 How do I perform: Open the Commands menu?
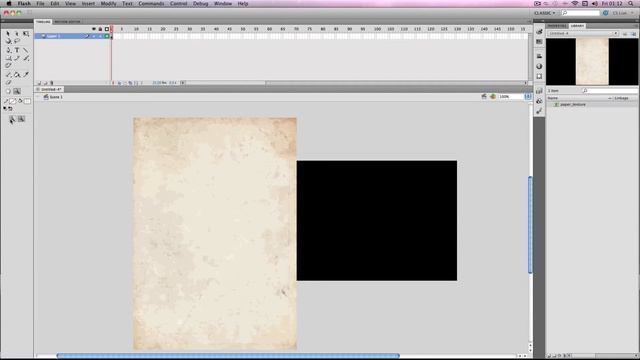coord(151,4)
